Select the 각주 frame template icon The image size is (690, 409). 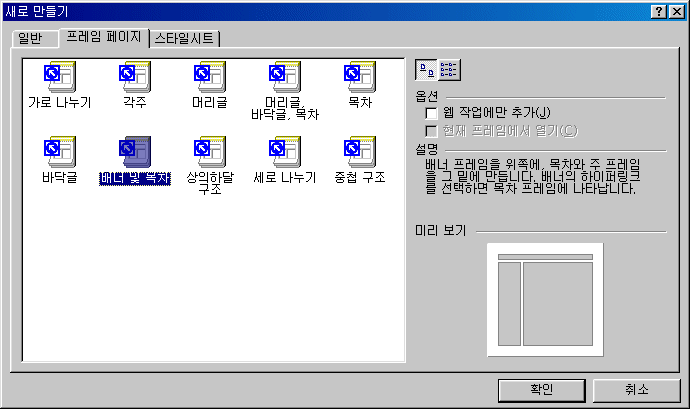(x=135, y=77)
